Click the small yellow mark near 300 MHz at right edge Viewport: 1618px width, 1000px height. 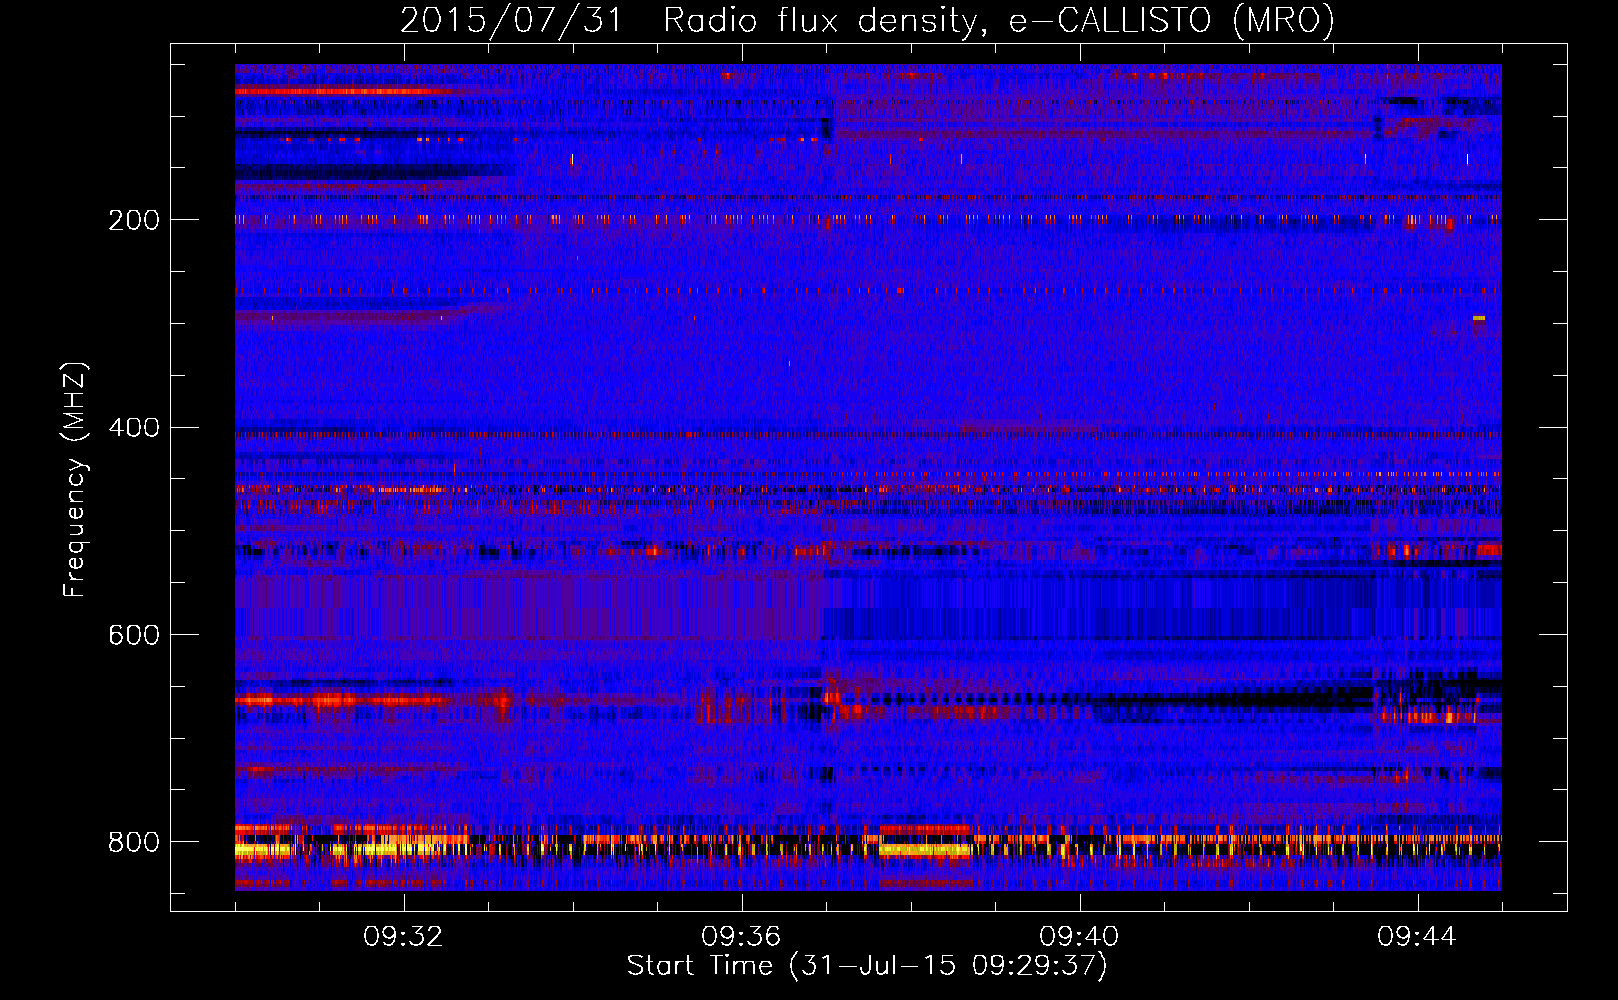tap(1479, 318)
